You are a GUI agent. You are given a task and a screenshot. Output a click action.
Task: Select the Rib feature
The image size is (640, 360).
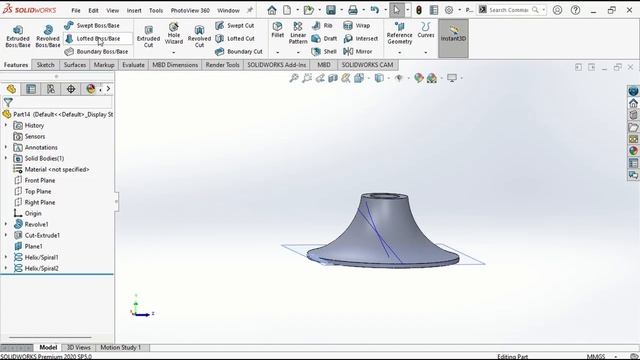[x=322, y=25]
